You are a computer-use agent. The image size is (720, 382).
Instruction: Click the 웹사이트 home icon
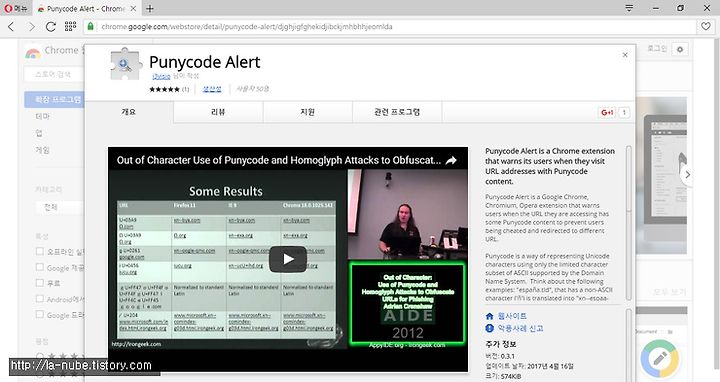coord(489,316)
